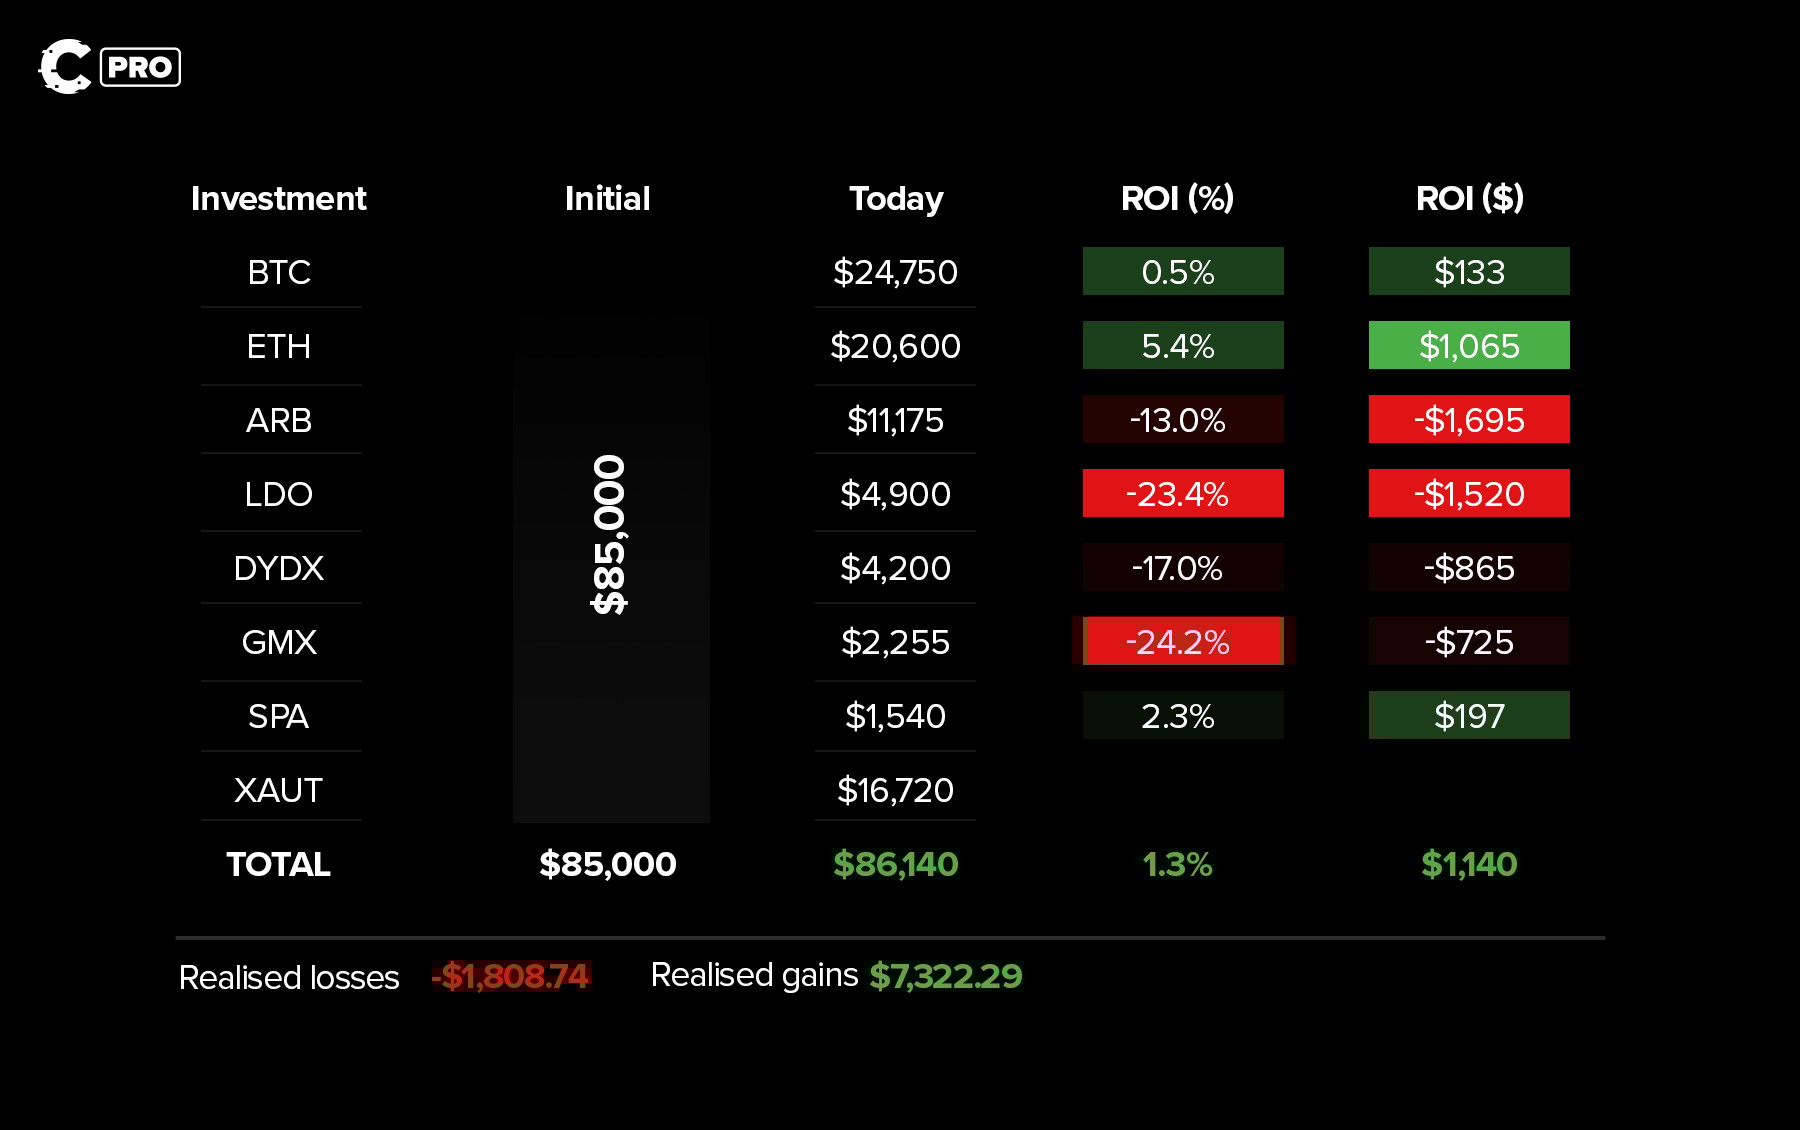Select the Investment column header

[x=278, y=198]
